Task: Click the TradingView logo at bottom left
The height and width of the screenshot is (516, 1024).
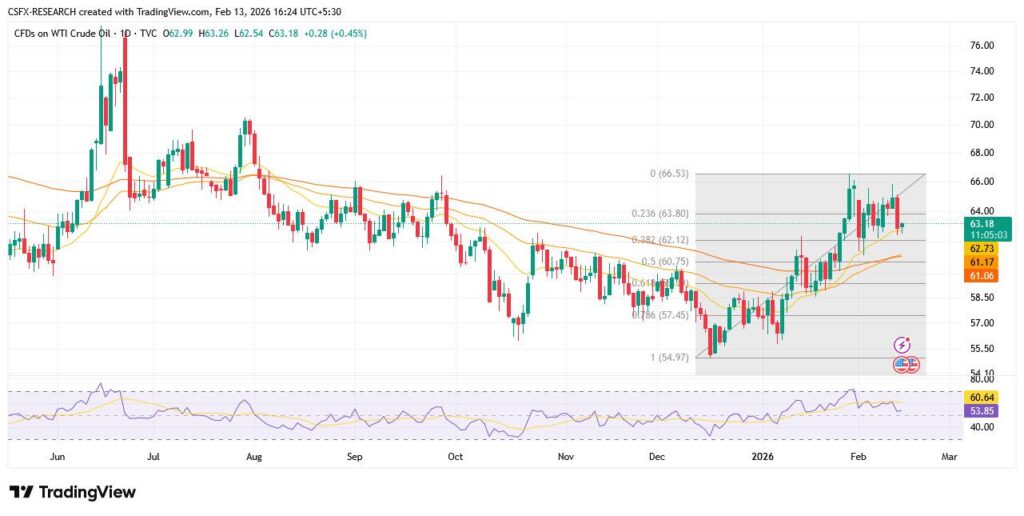Action: [x=72, y=492]
